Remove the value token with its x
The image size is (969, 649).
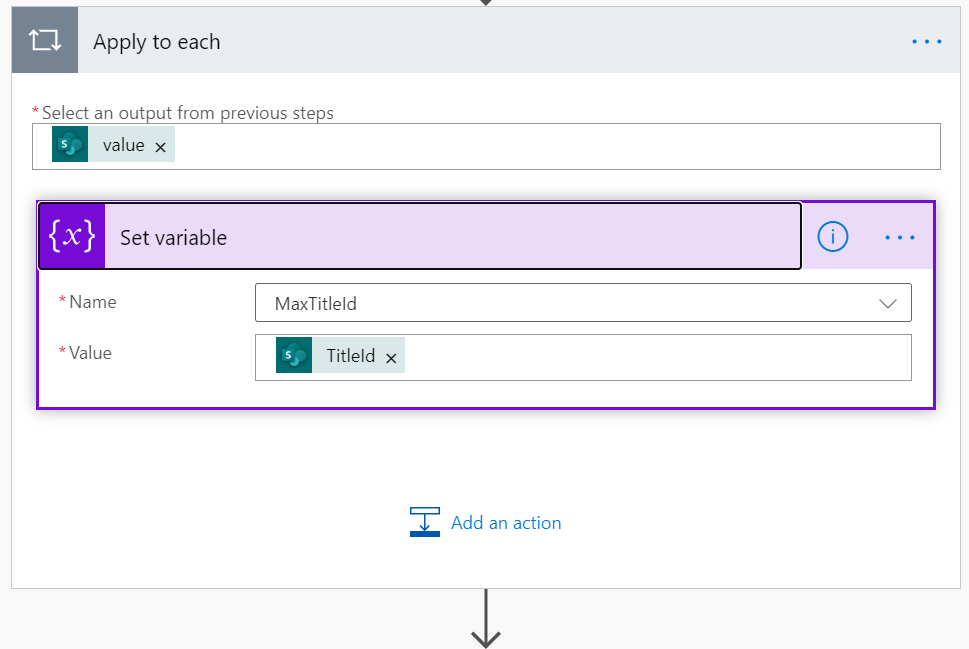pyautogui.click(x=160, y=146)
